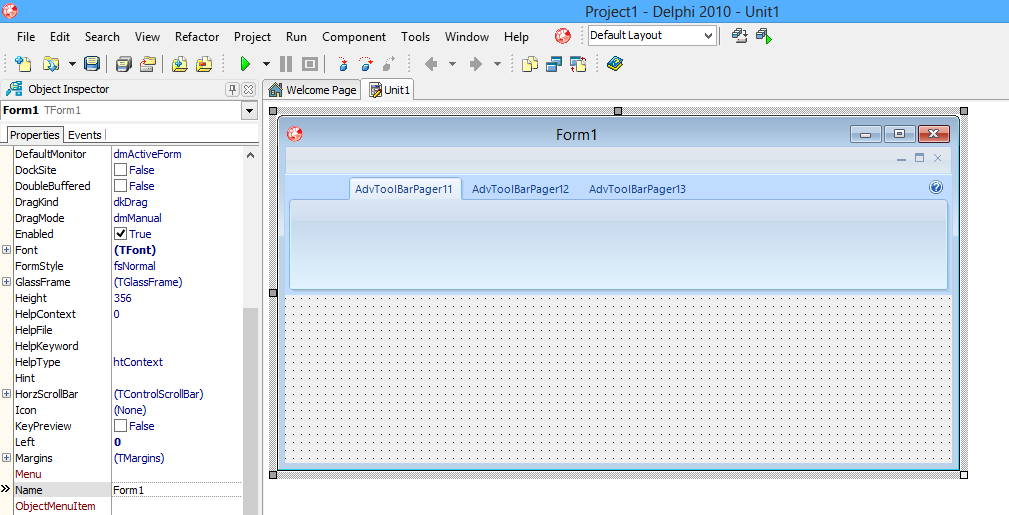This screenshot has height=515, width=1009.
Task: Click the DragKind value dkDrag
Action: click(131, 202)
